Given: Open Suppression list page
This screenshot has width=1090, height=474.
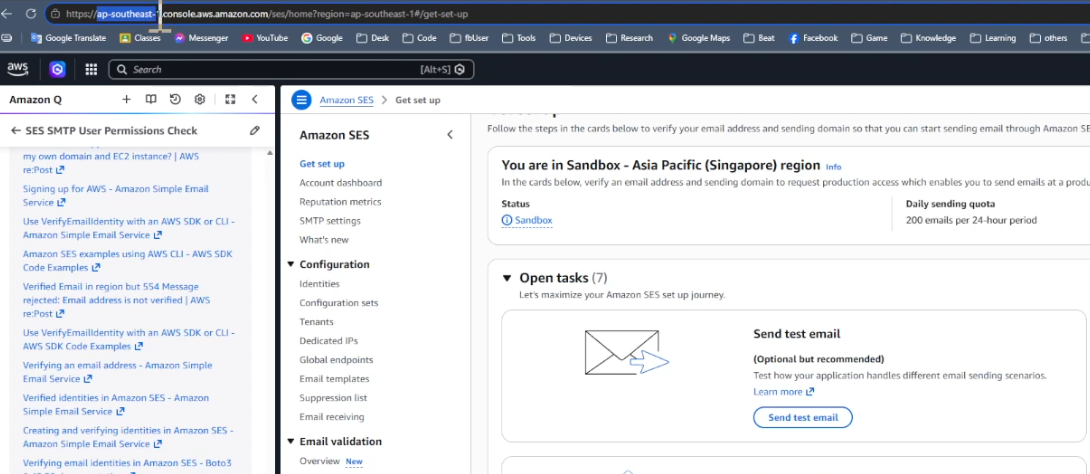Looking at the screenshot, I should coord(333,398).
